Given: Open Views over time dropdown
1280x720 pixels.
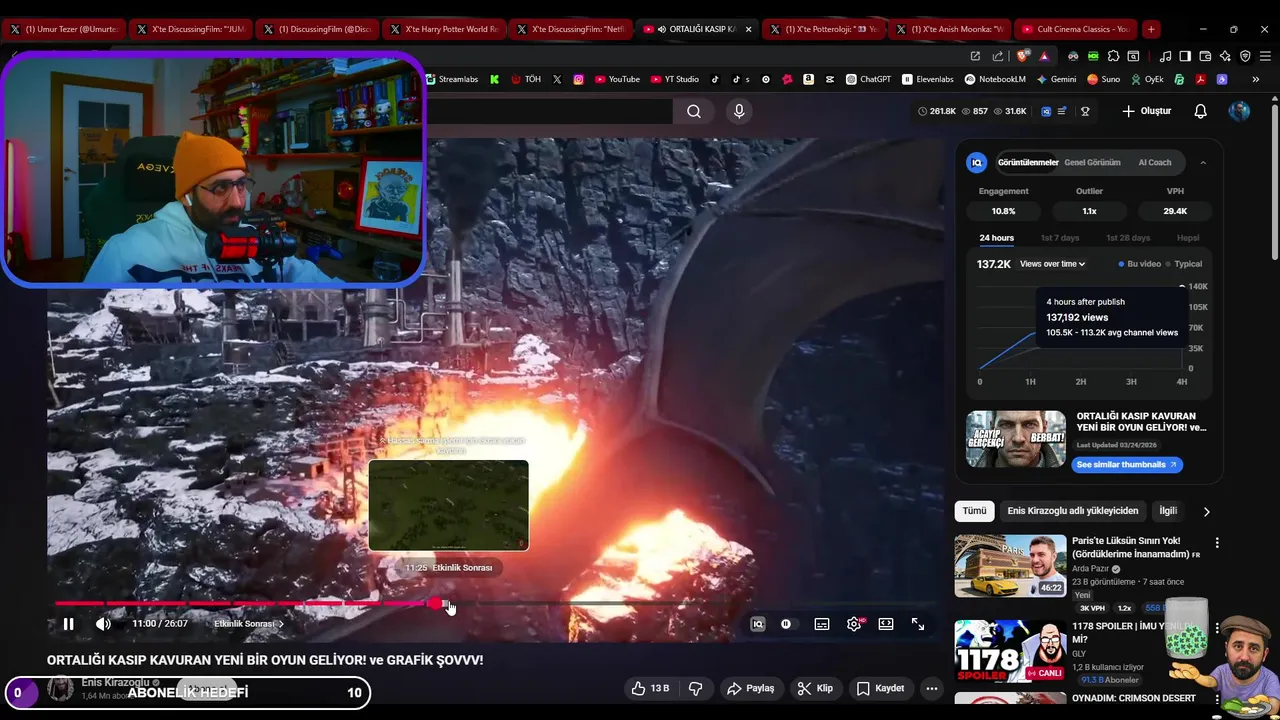Looking at the screenshot, I should 1053,264.
